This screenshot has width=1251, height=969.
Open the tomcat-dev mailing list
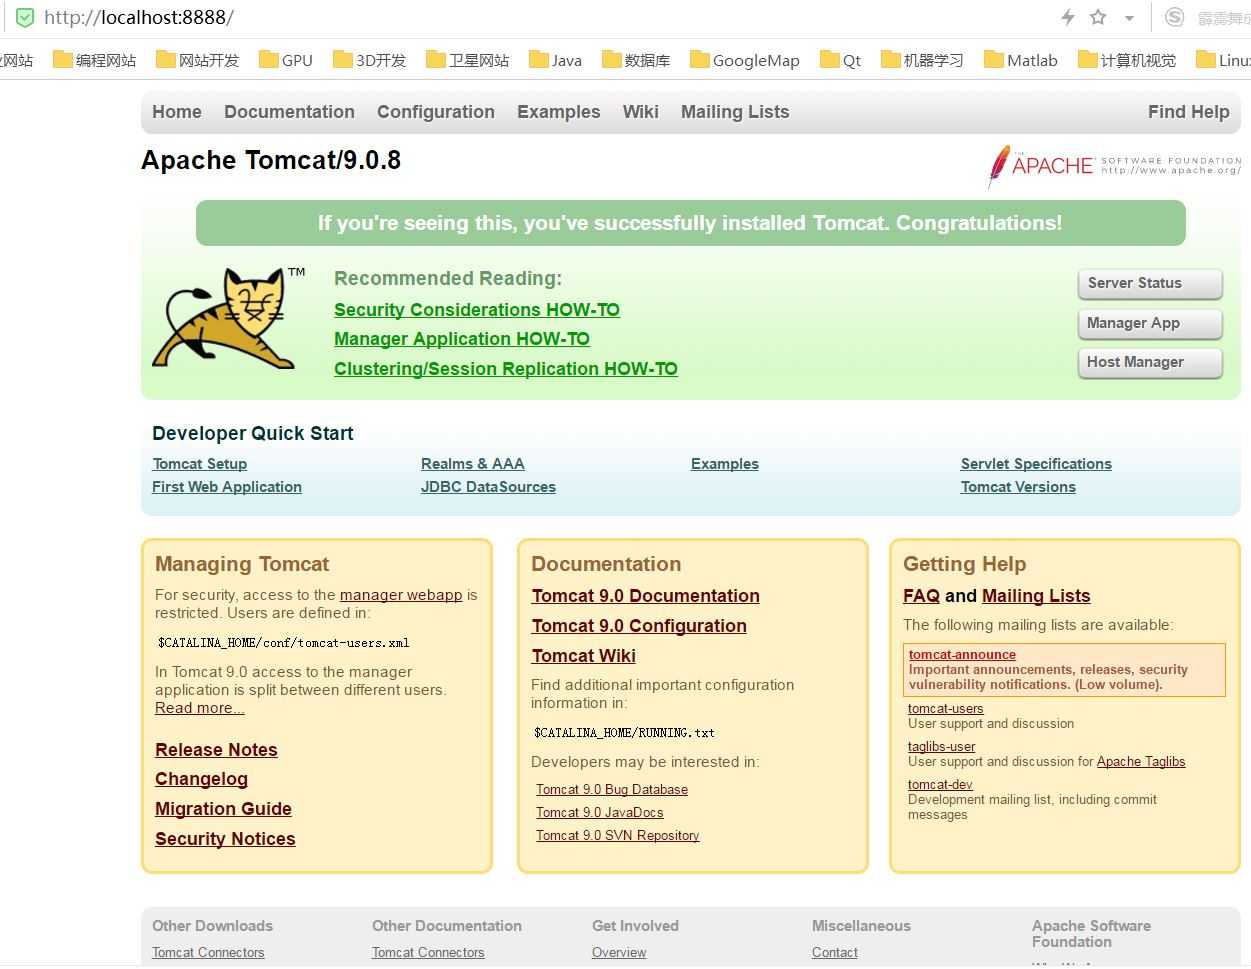(x=940, y=785)
